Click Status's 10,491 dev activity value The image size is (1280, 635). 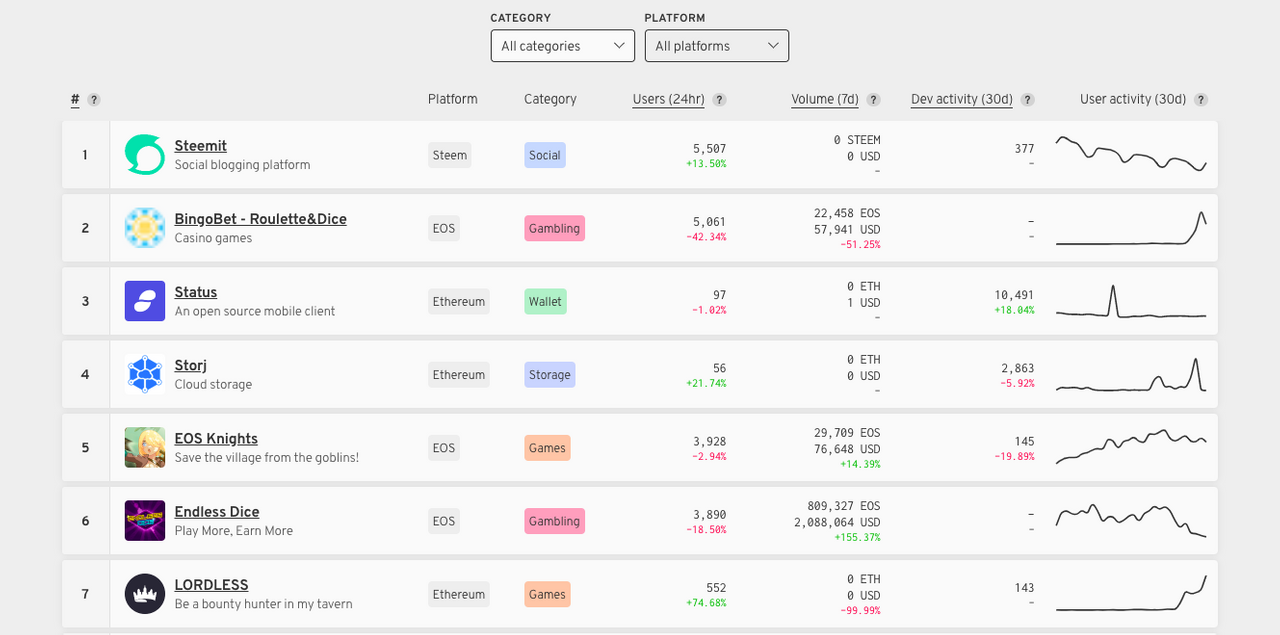[1014, 295]
